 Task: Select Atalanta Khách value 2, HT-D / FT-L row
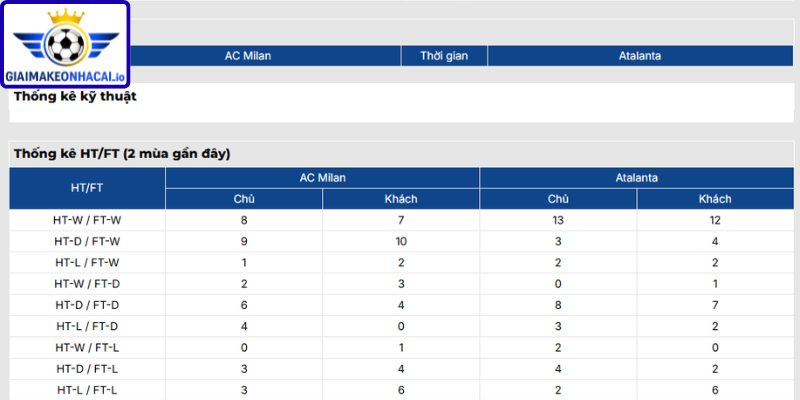coord(715,369)
